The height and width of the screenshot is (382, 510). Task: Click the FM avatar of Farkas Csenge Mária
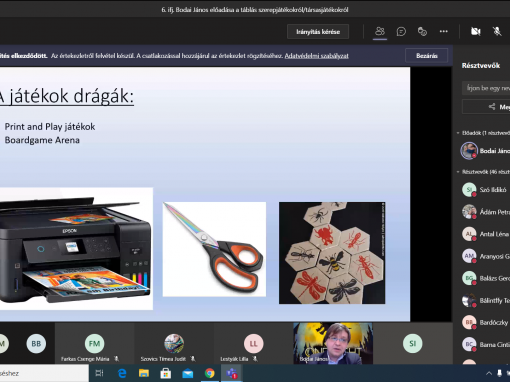point(94,343)
